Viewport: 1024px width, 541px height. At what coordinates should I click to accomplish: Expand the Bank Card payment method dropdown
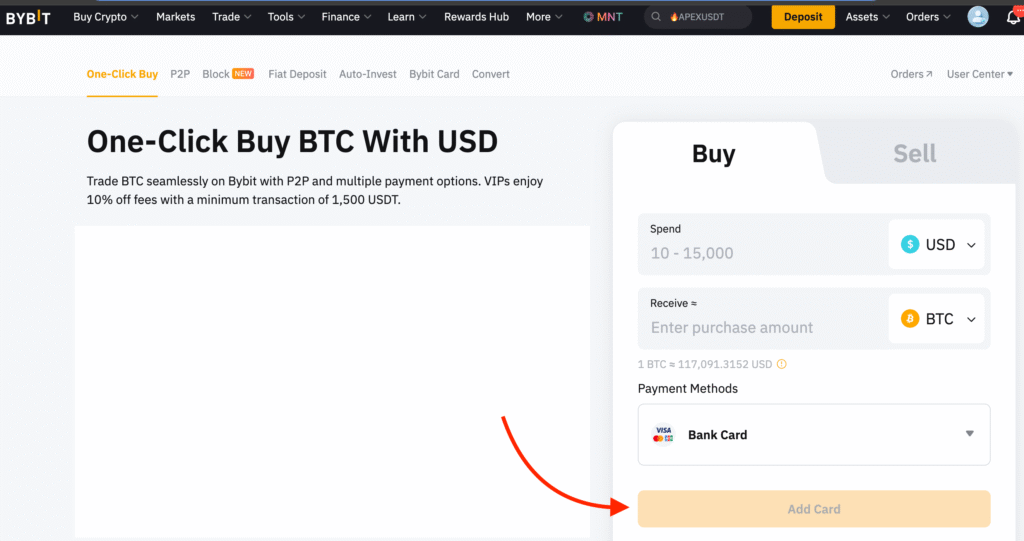pos(969,434)
